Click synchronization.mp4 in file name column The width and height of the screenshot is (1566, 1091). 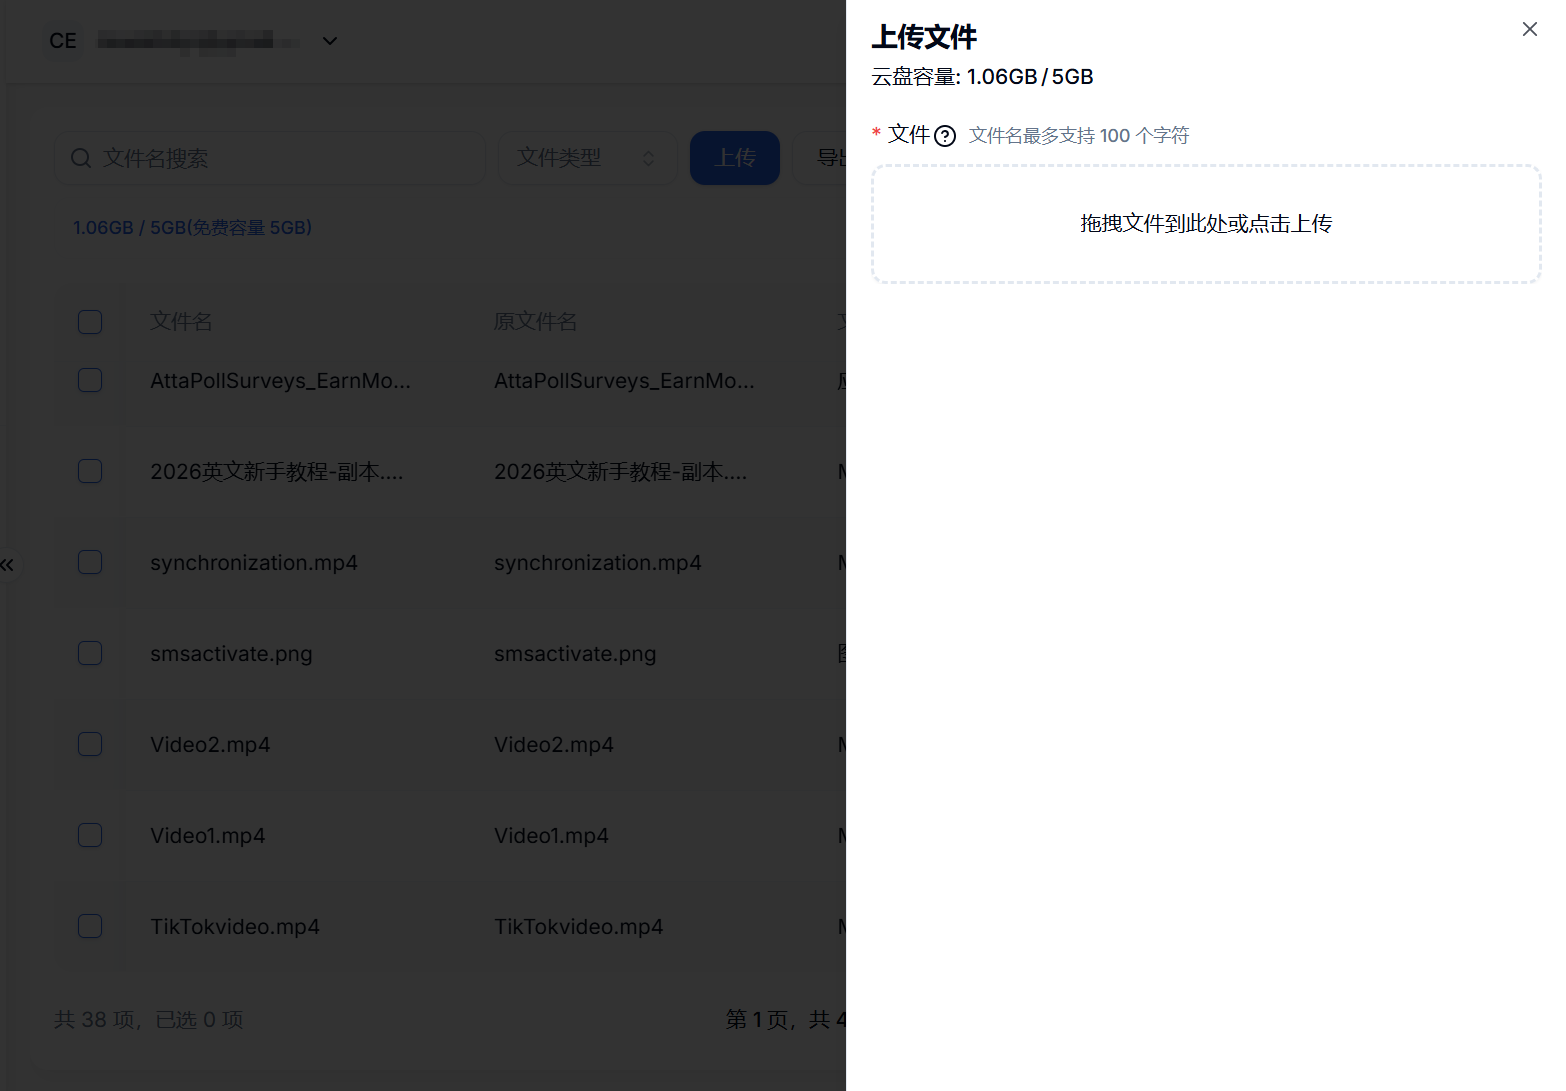(254, 563)
